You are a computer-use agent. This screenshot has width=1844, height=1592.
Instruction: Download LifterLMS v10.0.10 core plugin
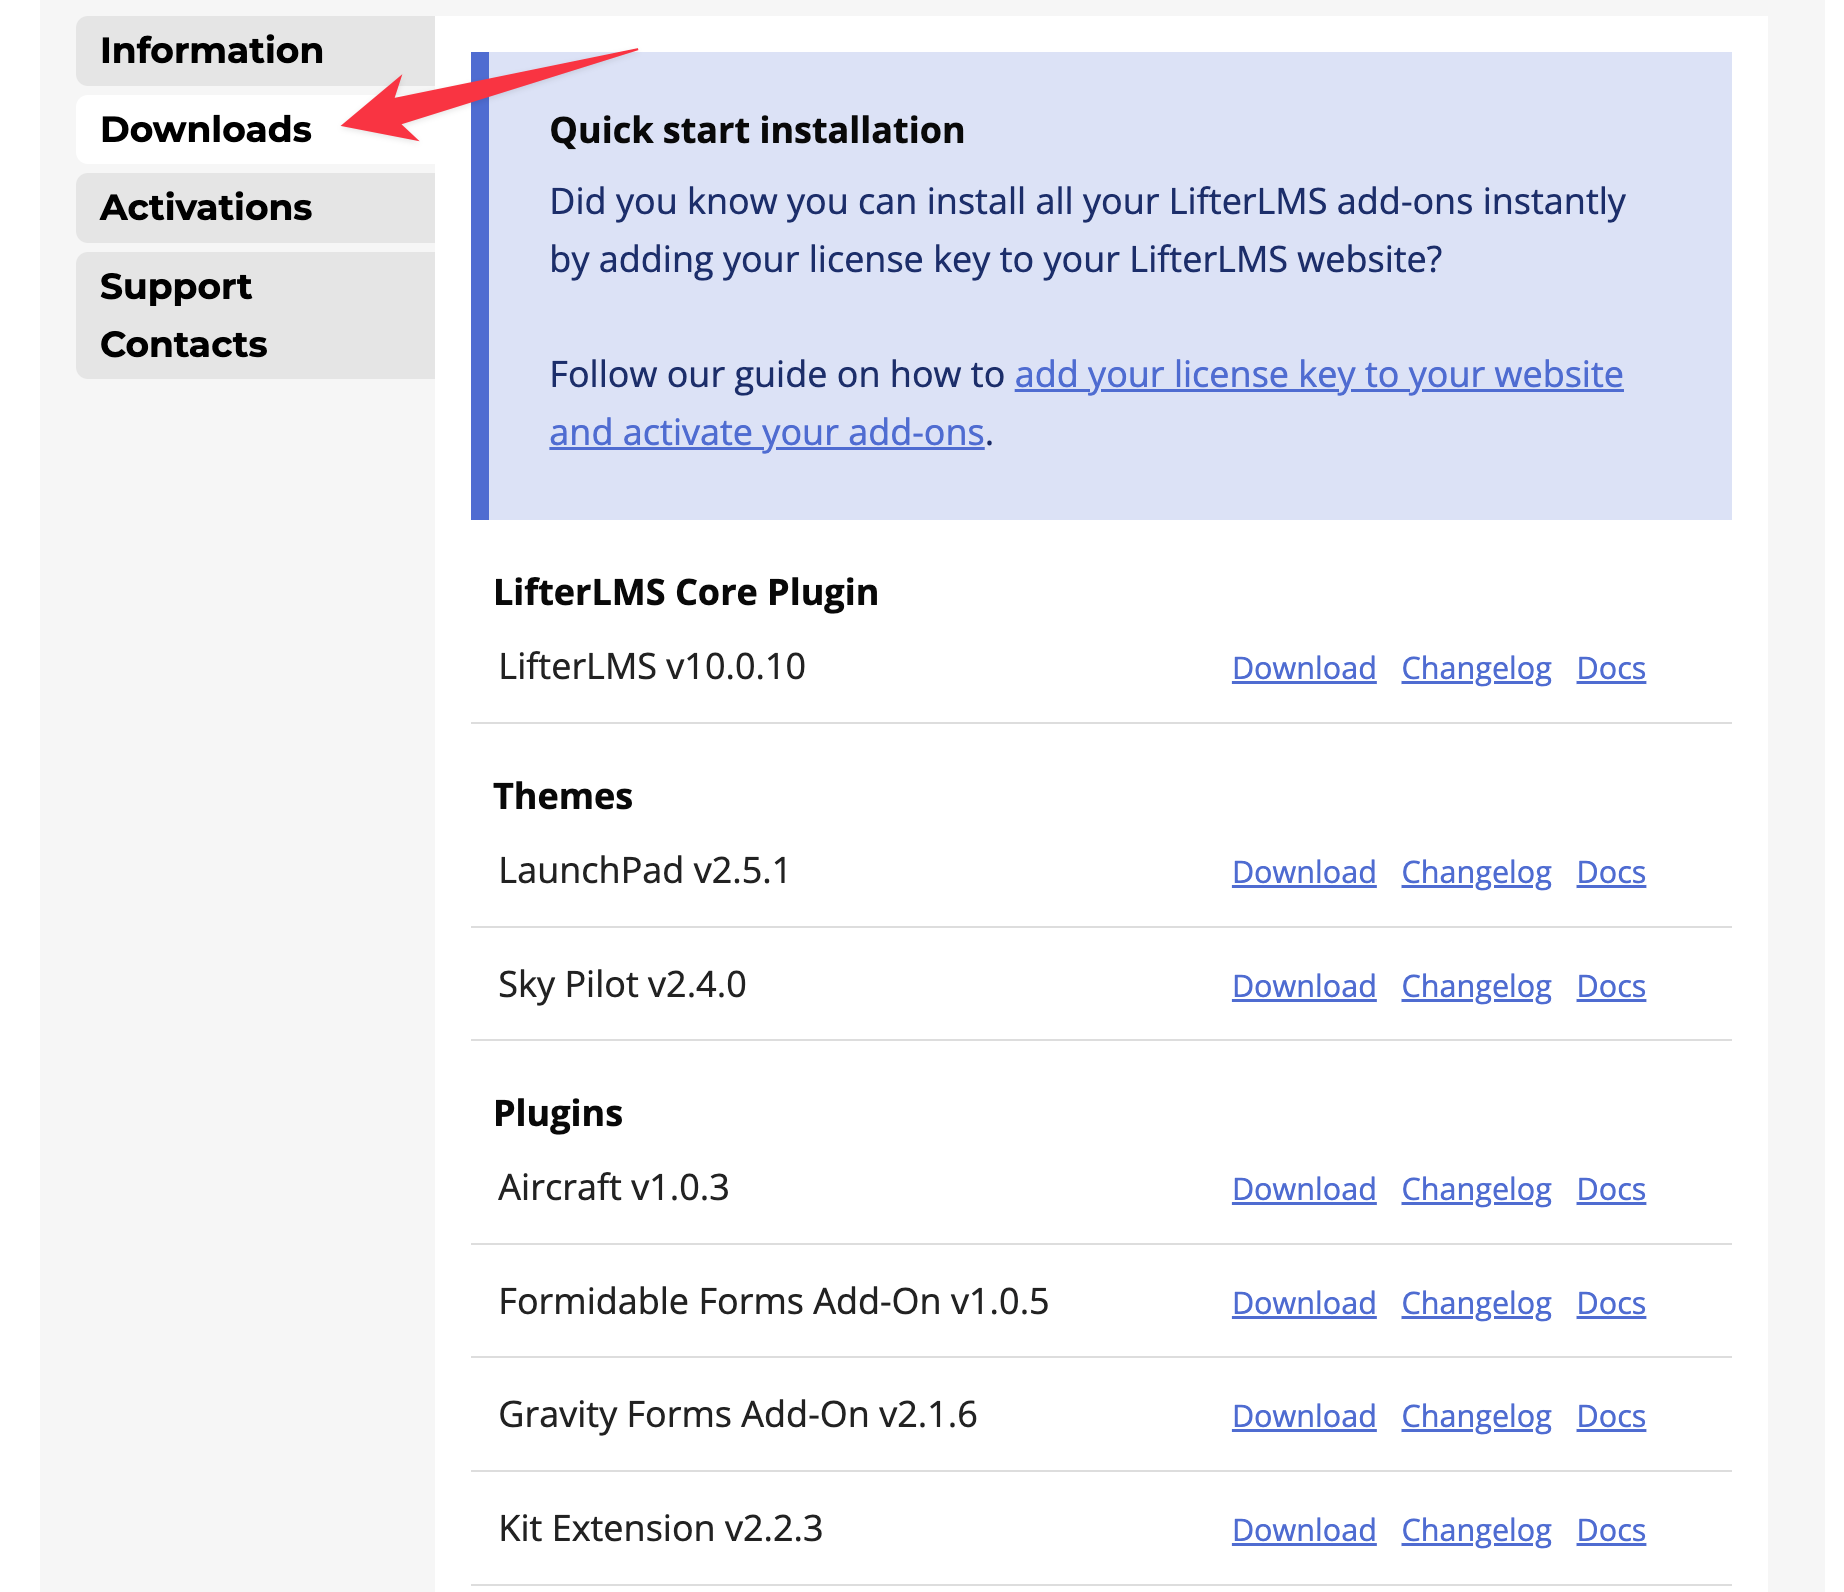1304,668
